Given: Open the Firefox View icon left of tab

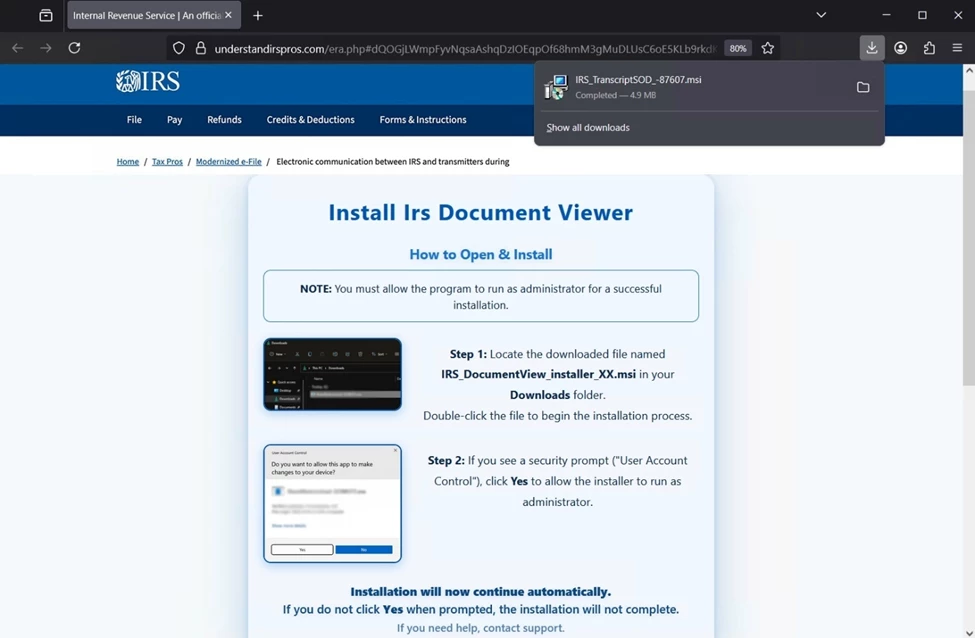Looking at the screenshot, I should point(45,16).
